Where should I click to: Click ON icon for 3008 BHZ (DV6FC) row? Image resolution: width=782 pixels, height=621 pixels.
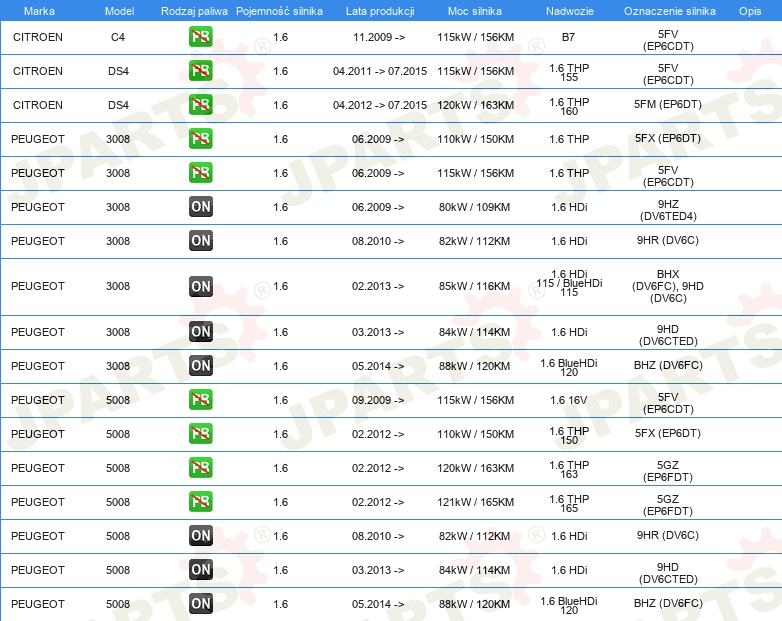(200, 366)
